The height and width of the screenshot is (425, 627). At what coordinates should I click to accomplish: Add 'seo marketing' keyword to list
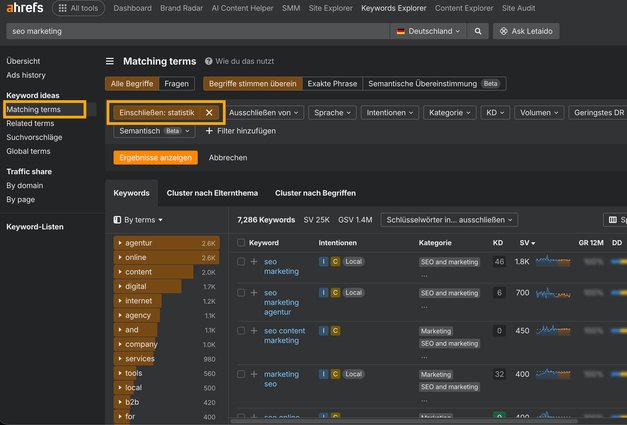tap(254, 261)
